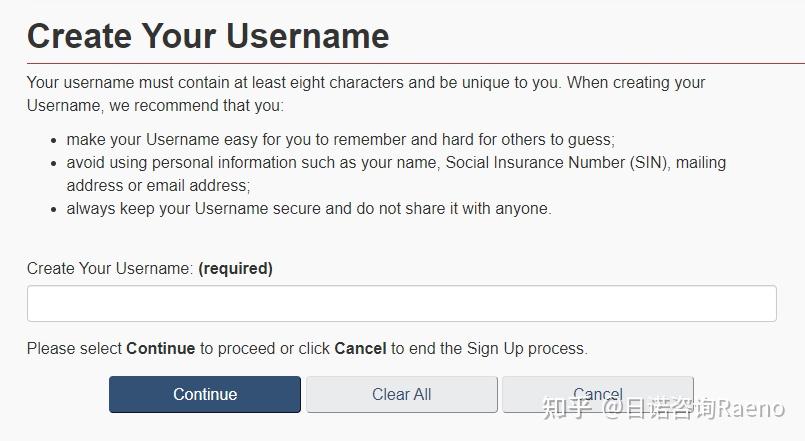Click the Continue button
Screen dimensions: 805x441
click(x=204, y=394)
